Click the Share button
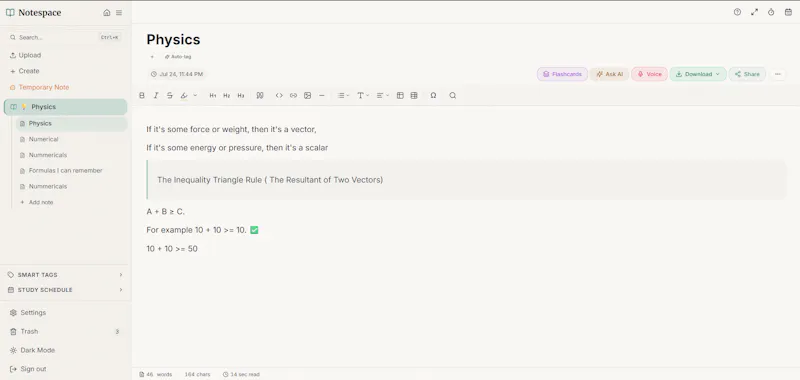The width and height of the screenshot is (800, 380). coord(747,74)
